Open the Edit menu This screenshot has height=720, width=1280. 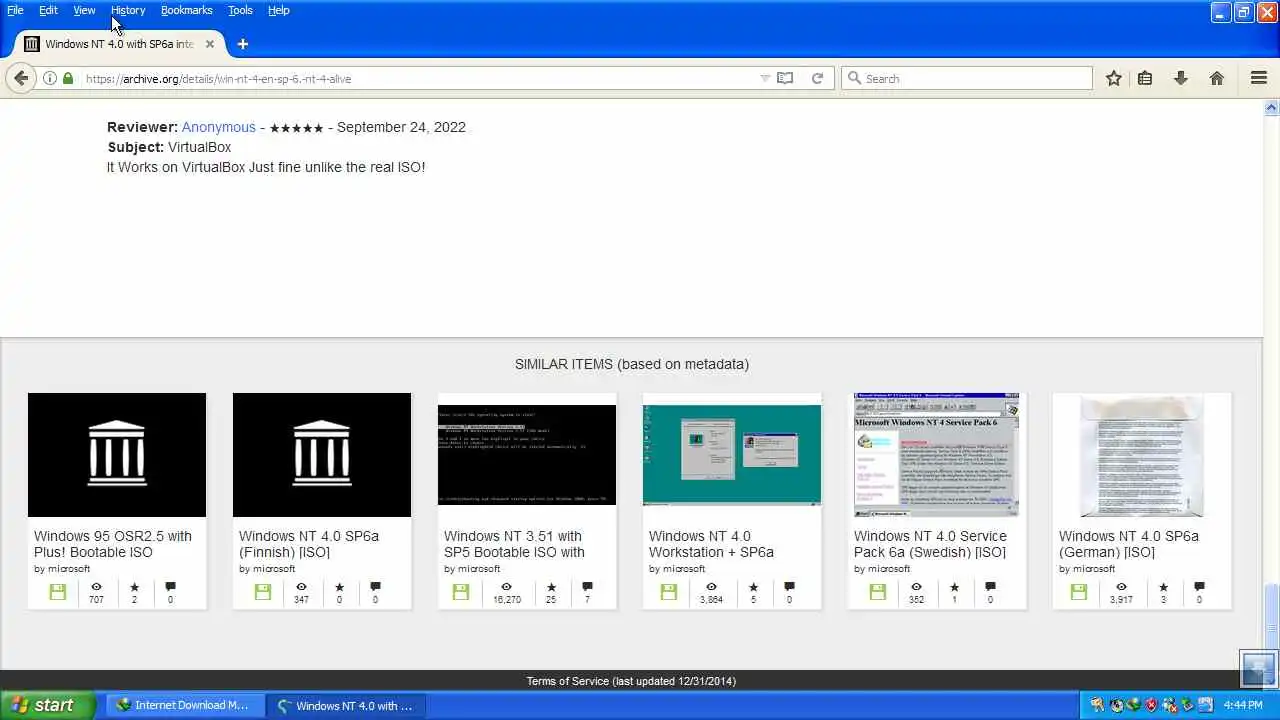[48, 10]
